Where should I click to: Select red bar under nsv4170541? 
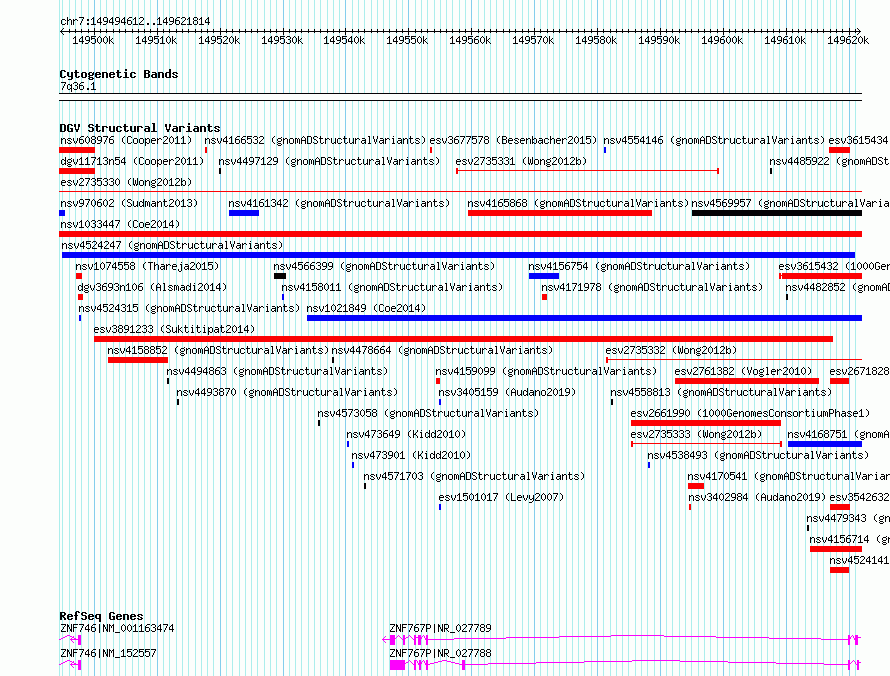point(696,486)
